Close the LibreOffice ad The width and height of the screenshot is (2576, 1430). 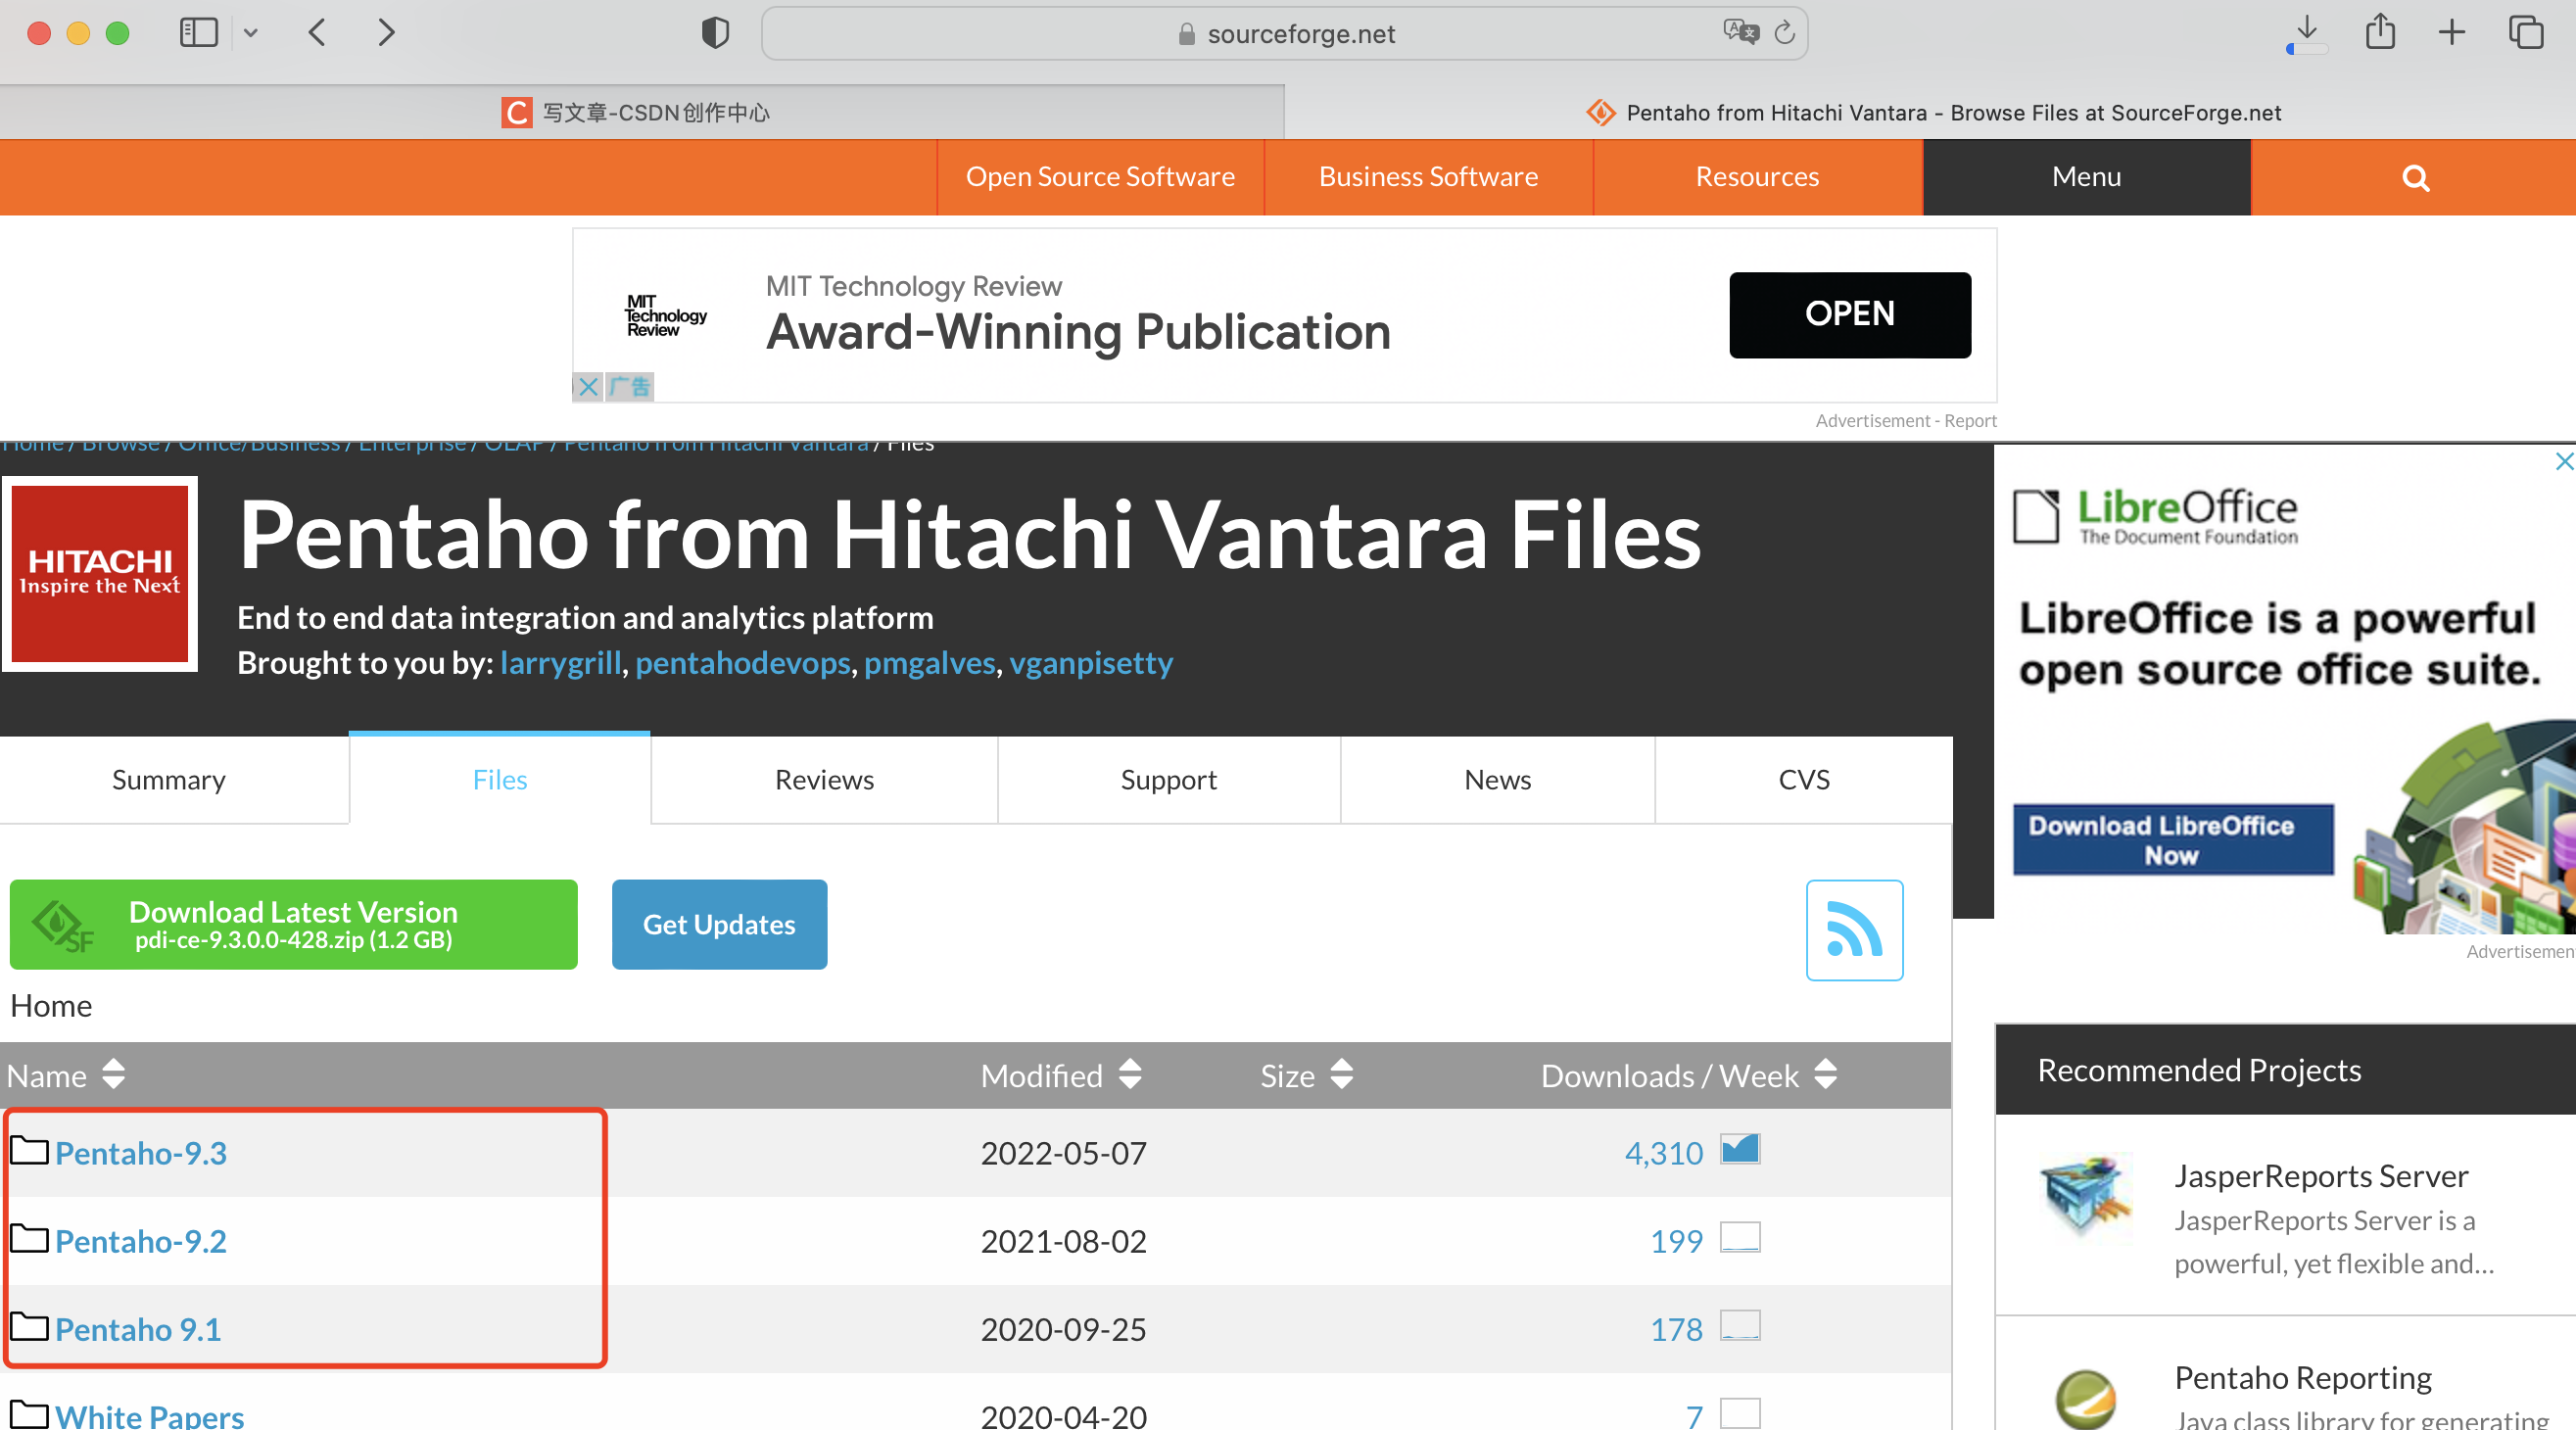tap(2563, 461)
